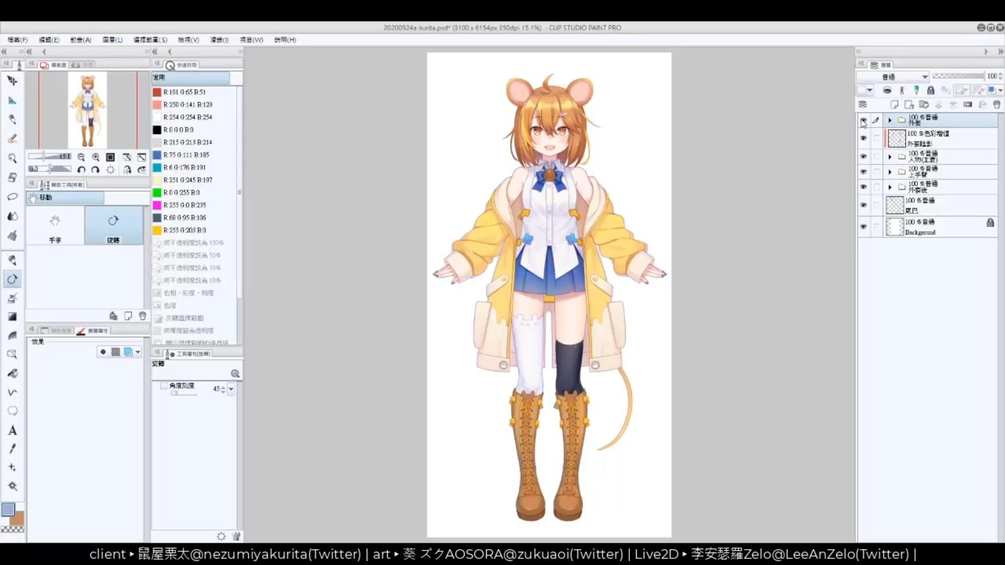The image size is (1005, 565).
Task: Click clip to layer below icon
Action: 887,90
